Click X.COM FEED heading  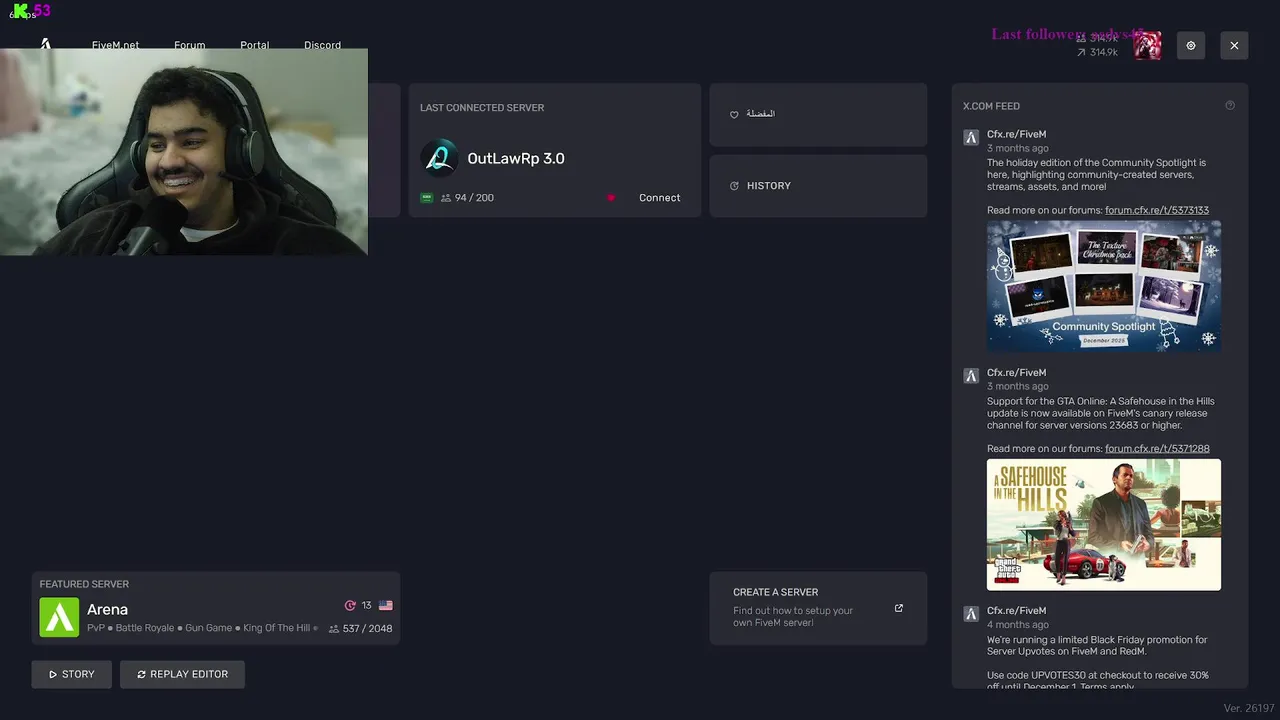[991, 106]
